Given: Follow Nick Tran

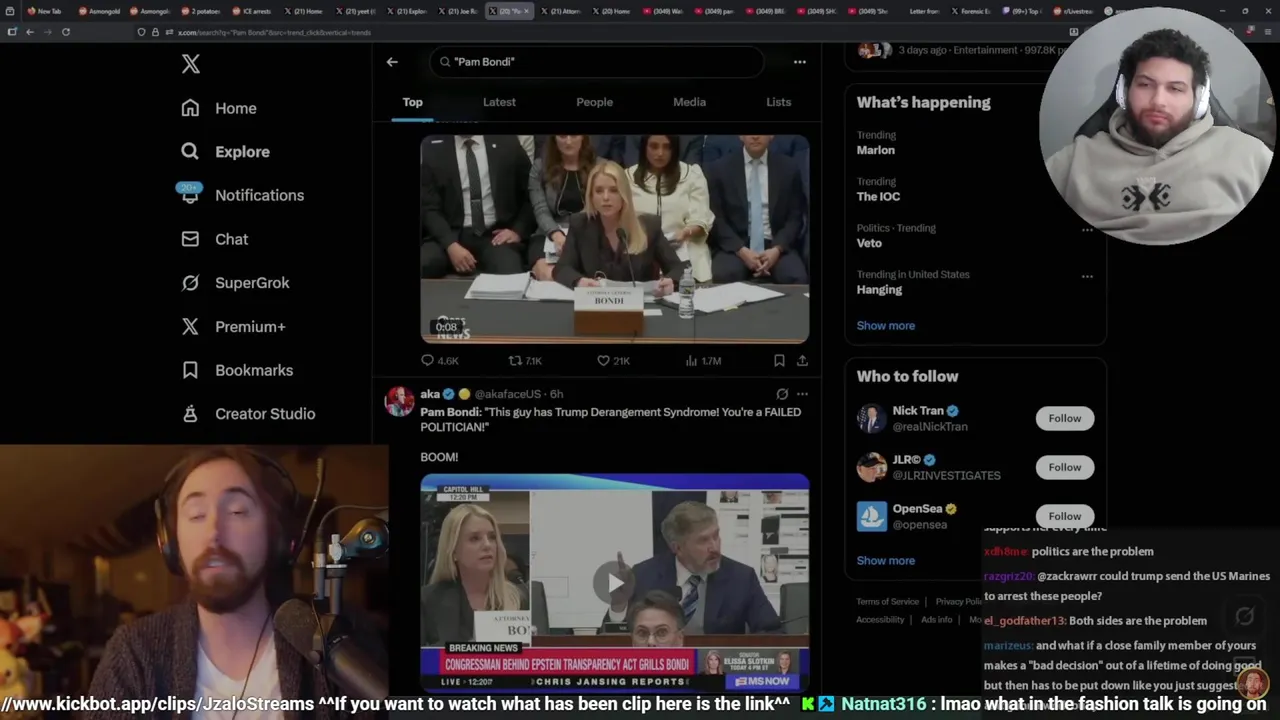Looking at the screenshot, I should [1064, 418].
